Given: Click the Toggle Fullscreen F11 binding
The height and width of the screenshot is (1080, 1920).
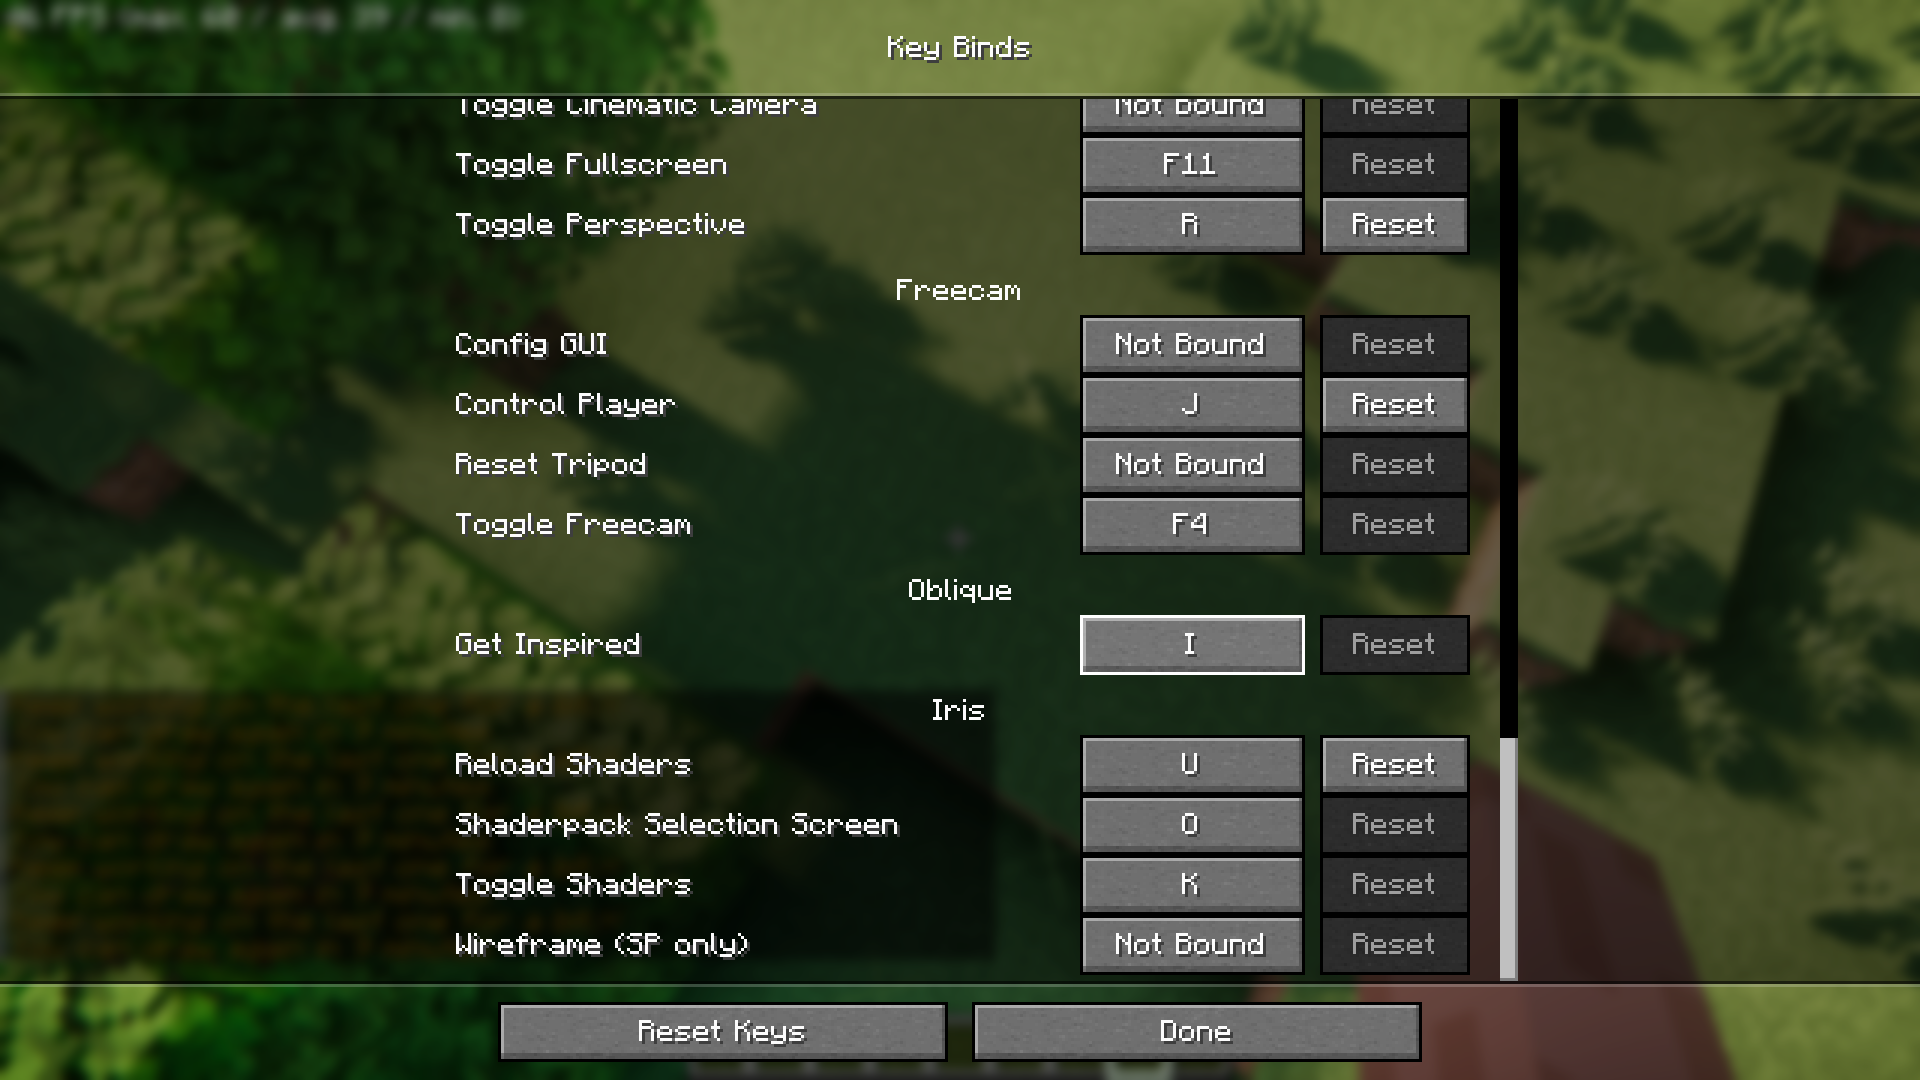Looking at the screenshot, I should 1189,164.
